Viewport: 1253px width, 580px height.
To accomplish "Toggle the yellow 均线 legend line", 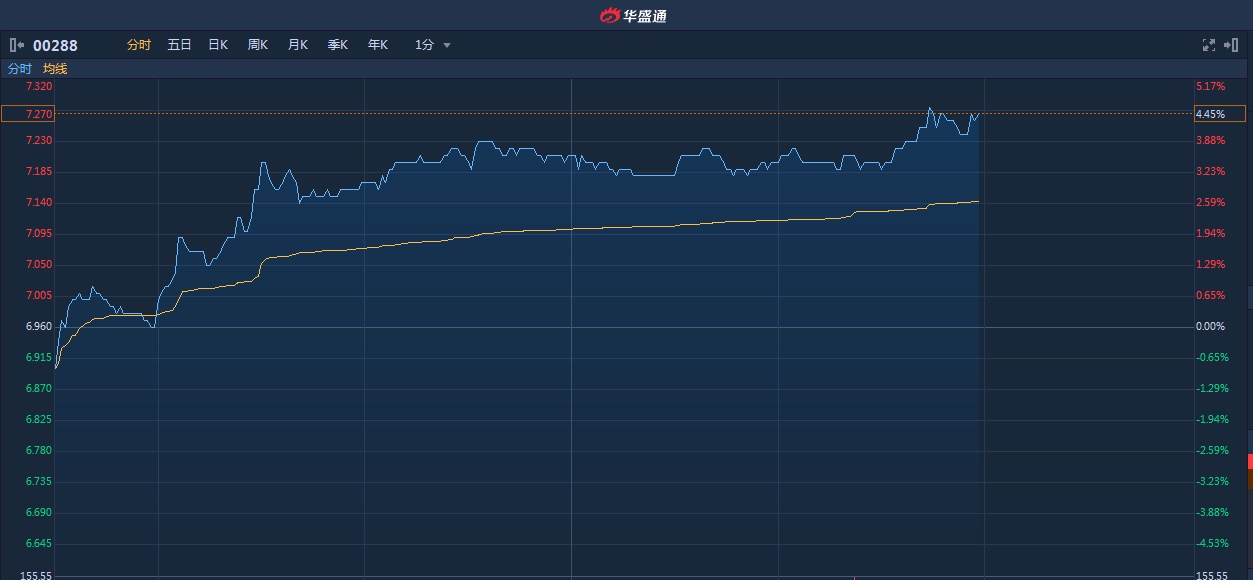I will [x=55, y=69].
